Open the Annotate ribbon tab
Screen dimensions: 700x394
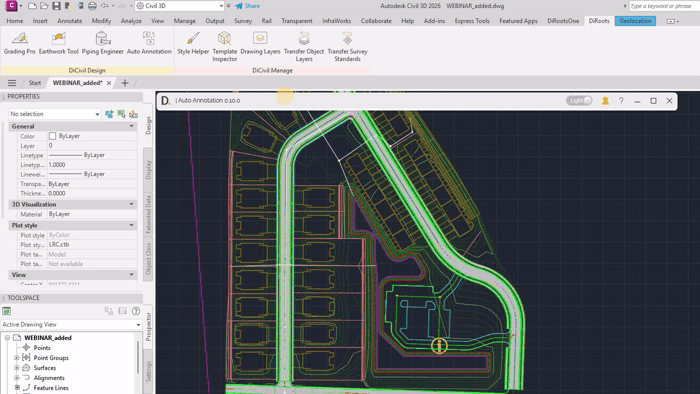pyautogui.click(x=70, y=21)
